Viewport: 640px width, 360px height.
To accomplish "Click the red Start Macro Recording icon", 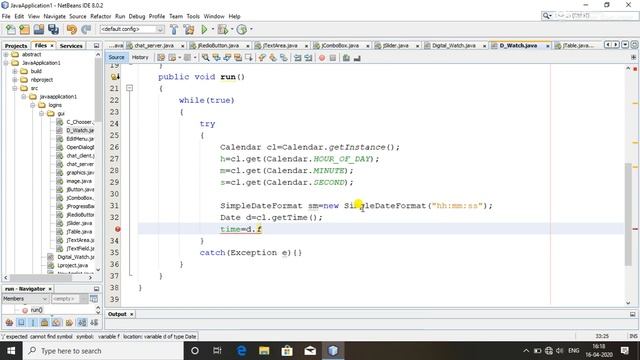I will pyautogui.click(x=322, y=58).
